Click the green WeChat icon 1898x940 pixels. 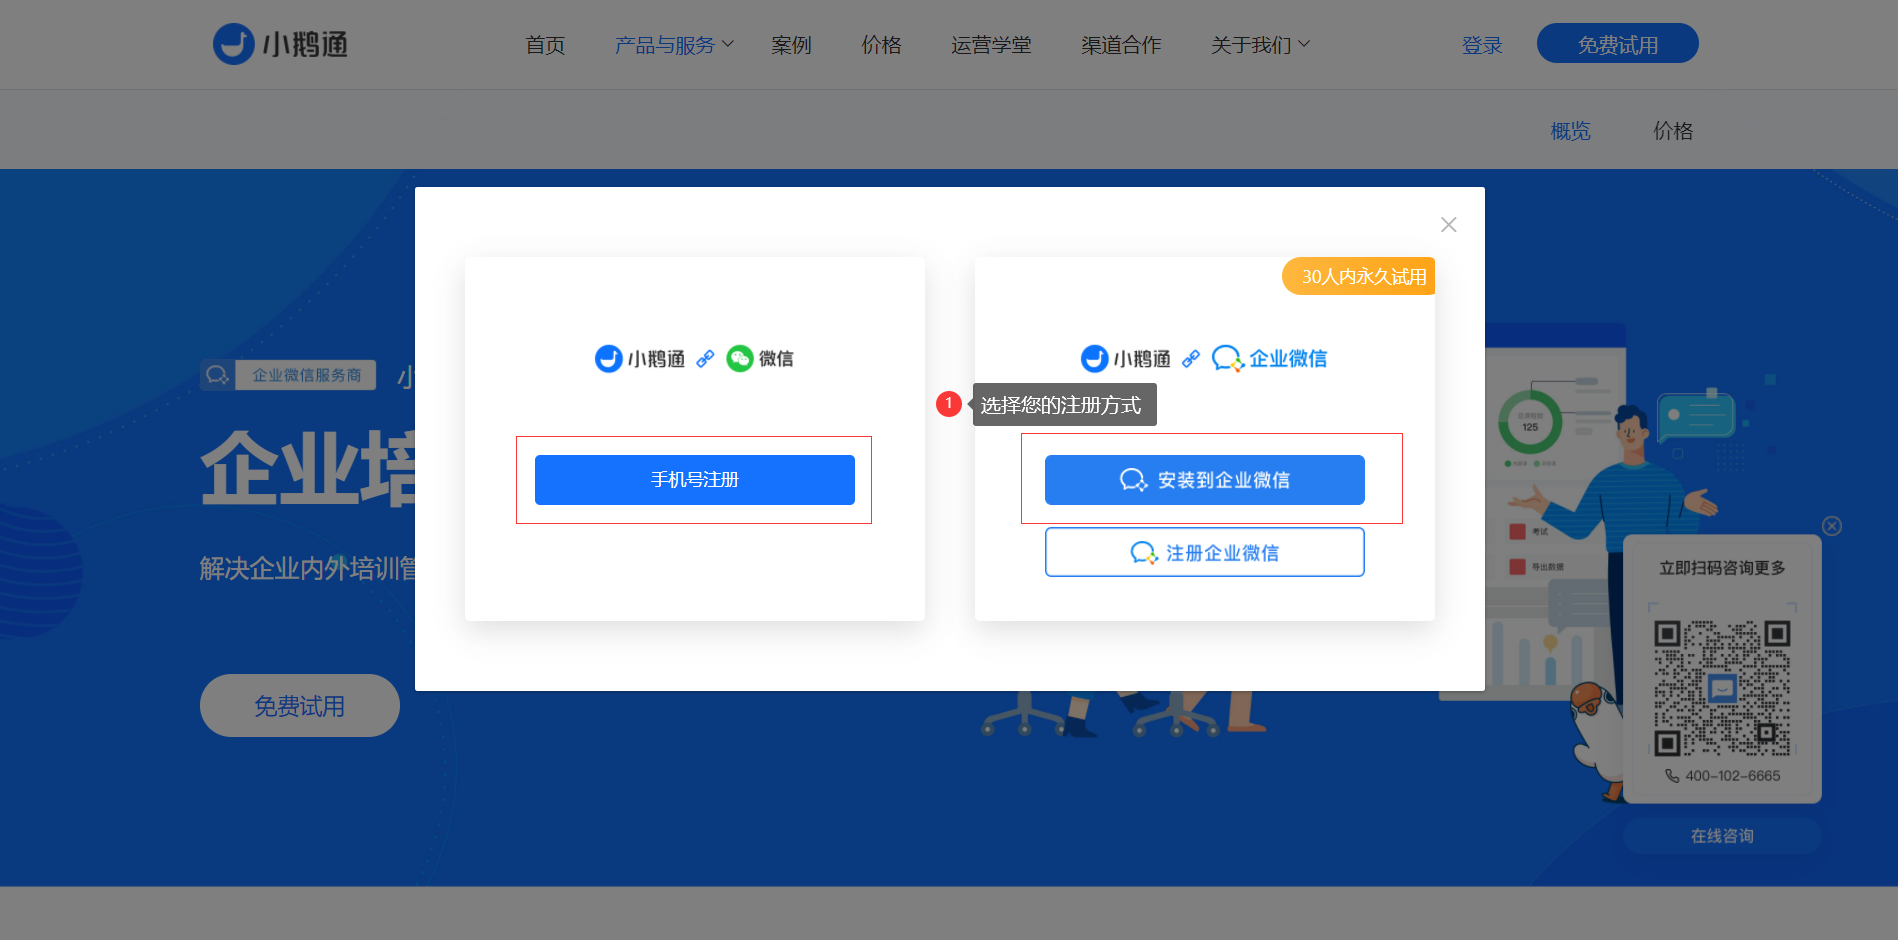[740, 359]
